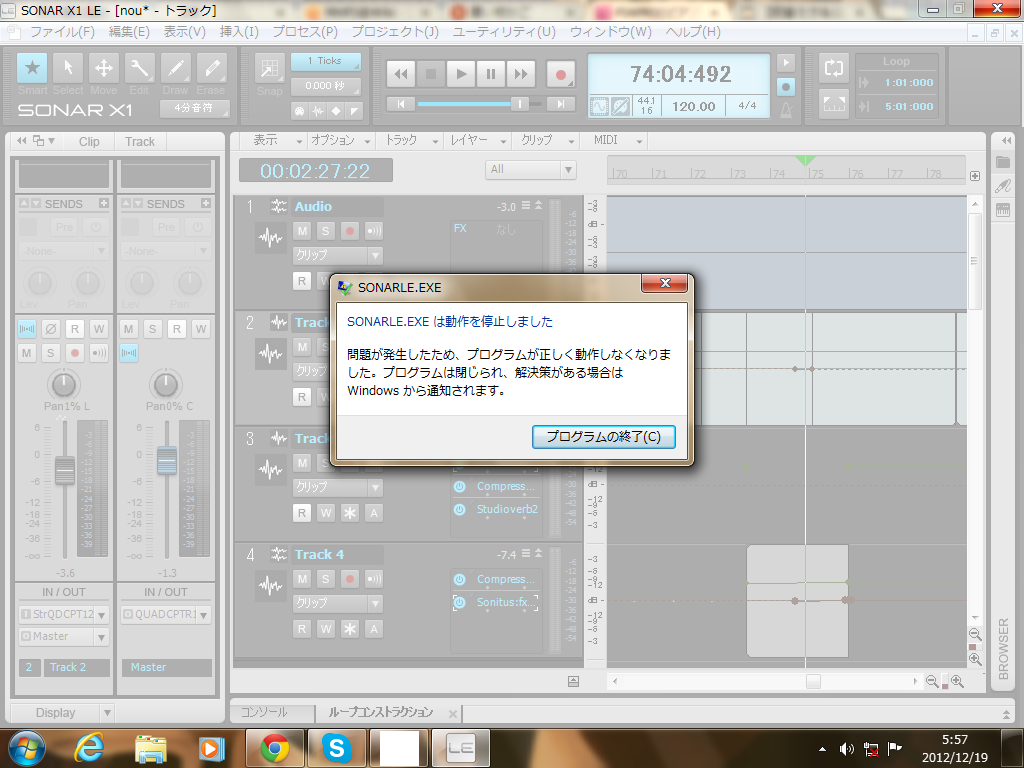Click the inspector Pan 1% L knob

pyautogui.click(x=63, y=385)
